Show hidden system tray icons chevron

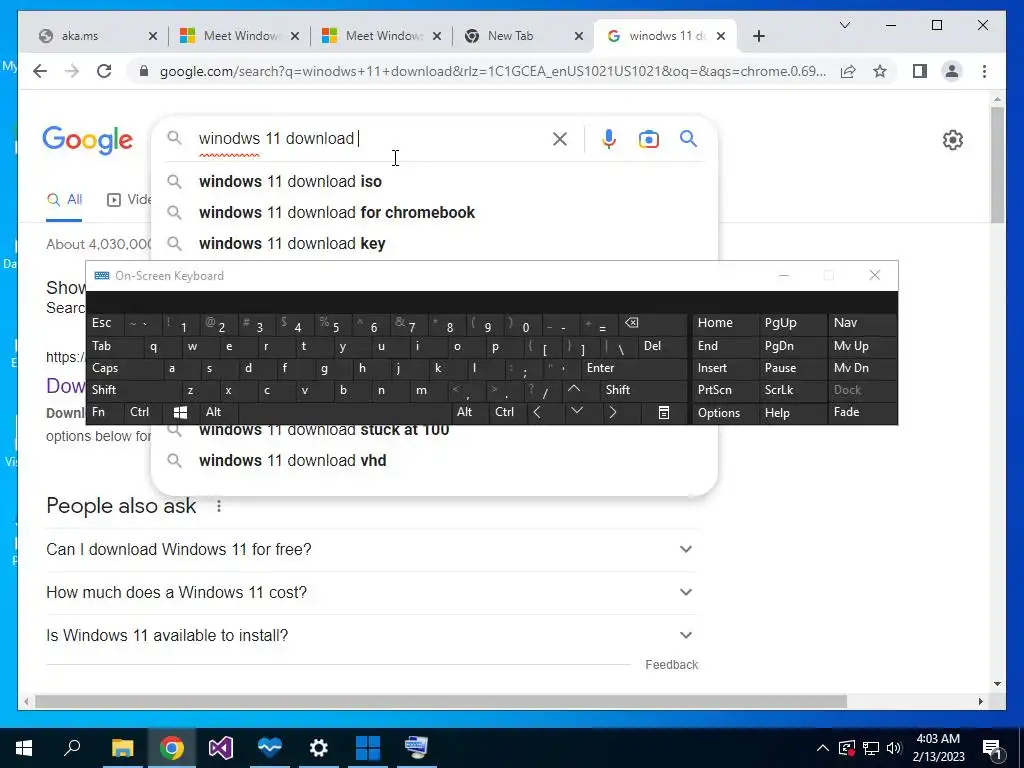tap(823, 748)
